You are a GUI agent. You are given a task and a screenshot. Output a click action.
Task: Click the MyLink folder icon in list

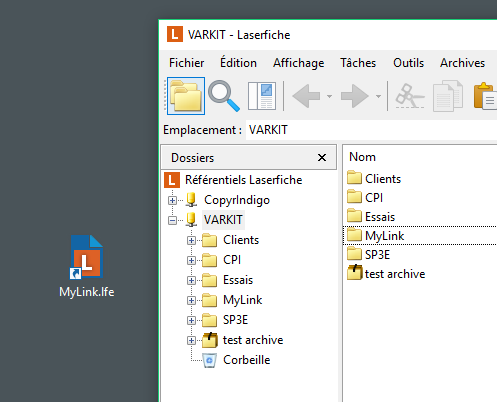(x=354, y=235)
